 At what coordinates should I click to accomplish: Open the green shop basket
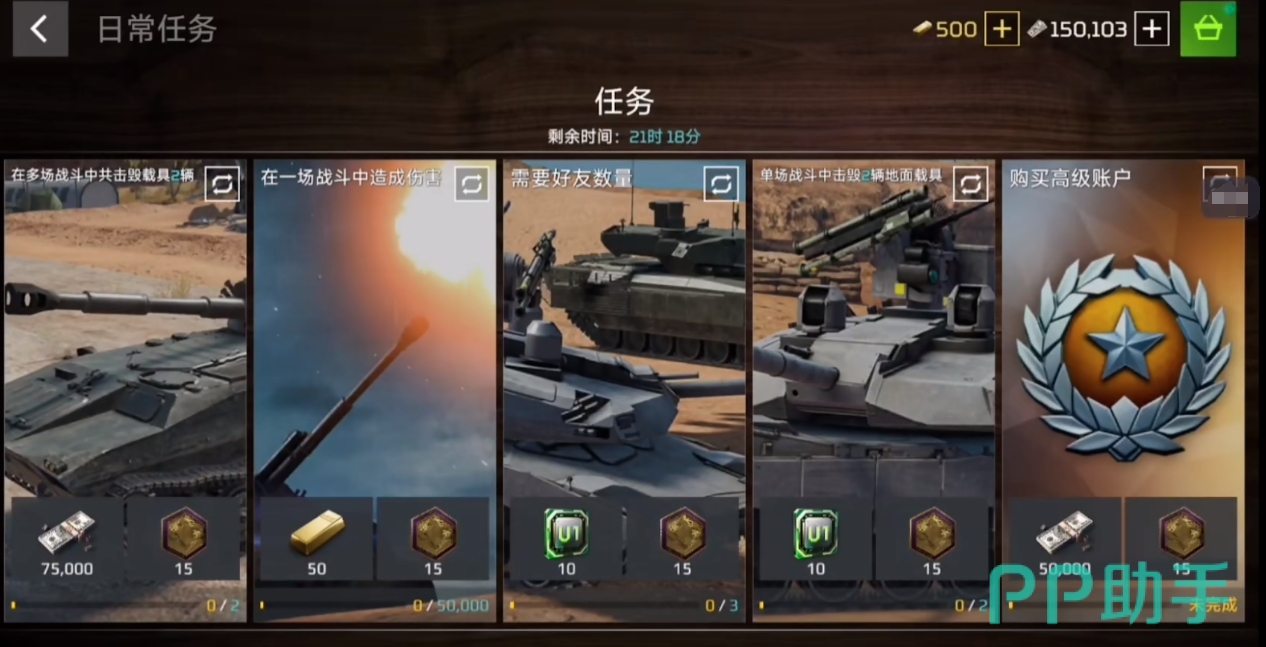[1208, 29]
